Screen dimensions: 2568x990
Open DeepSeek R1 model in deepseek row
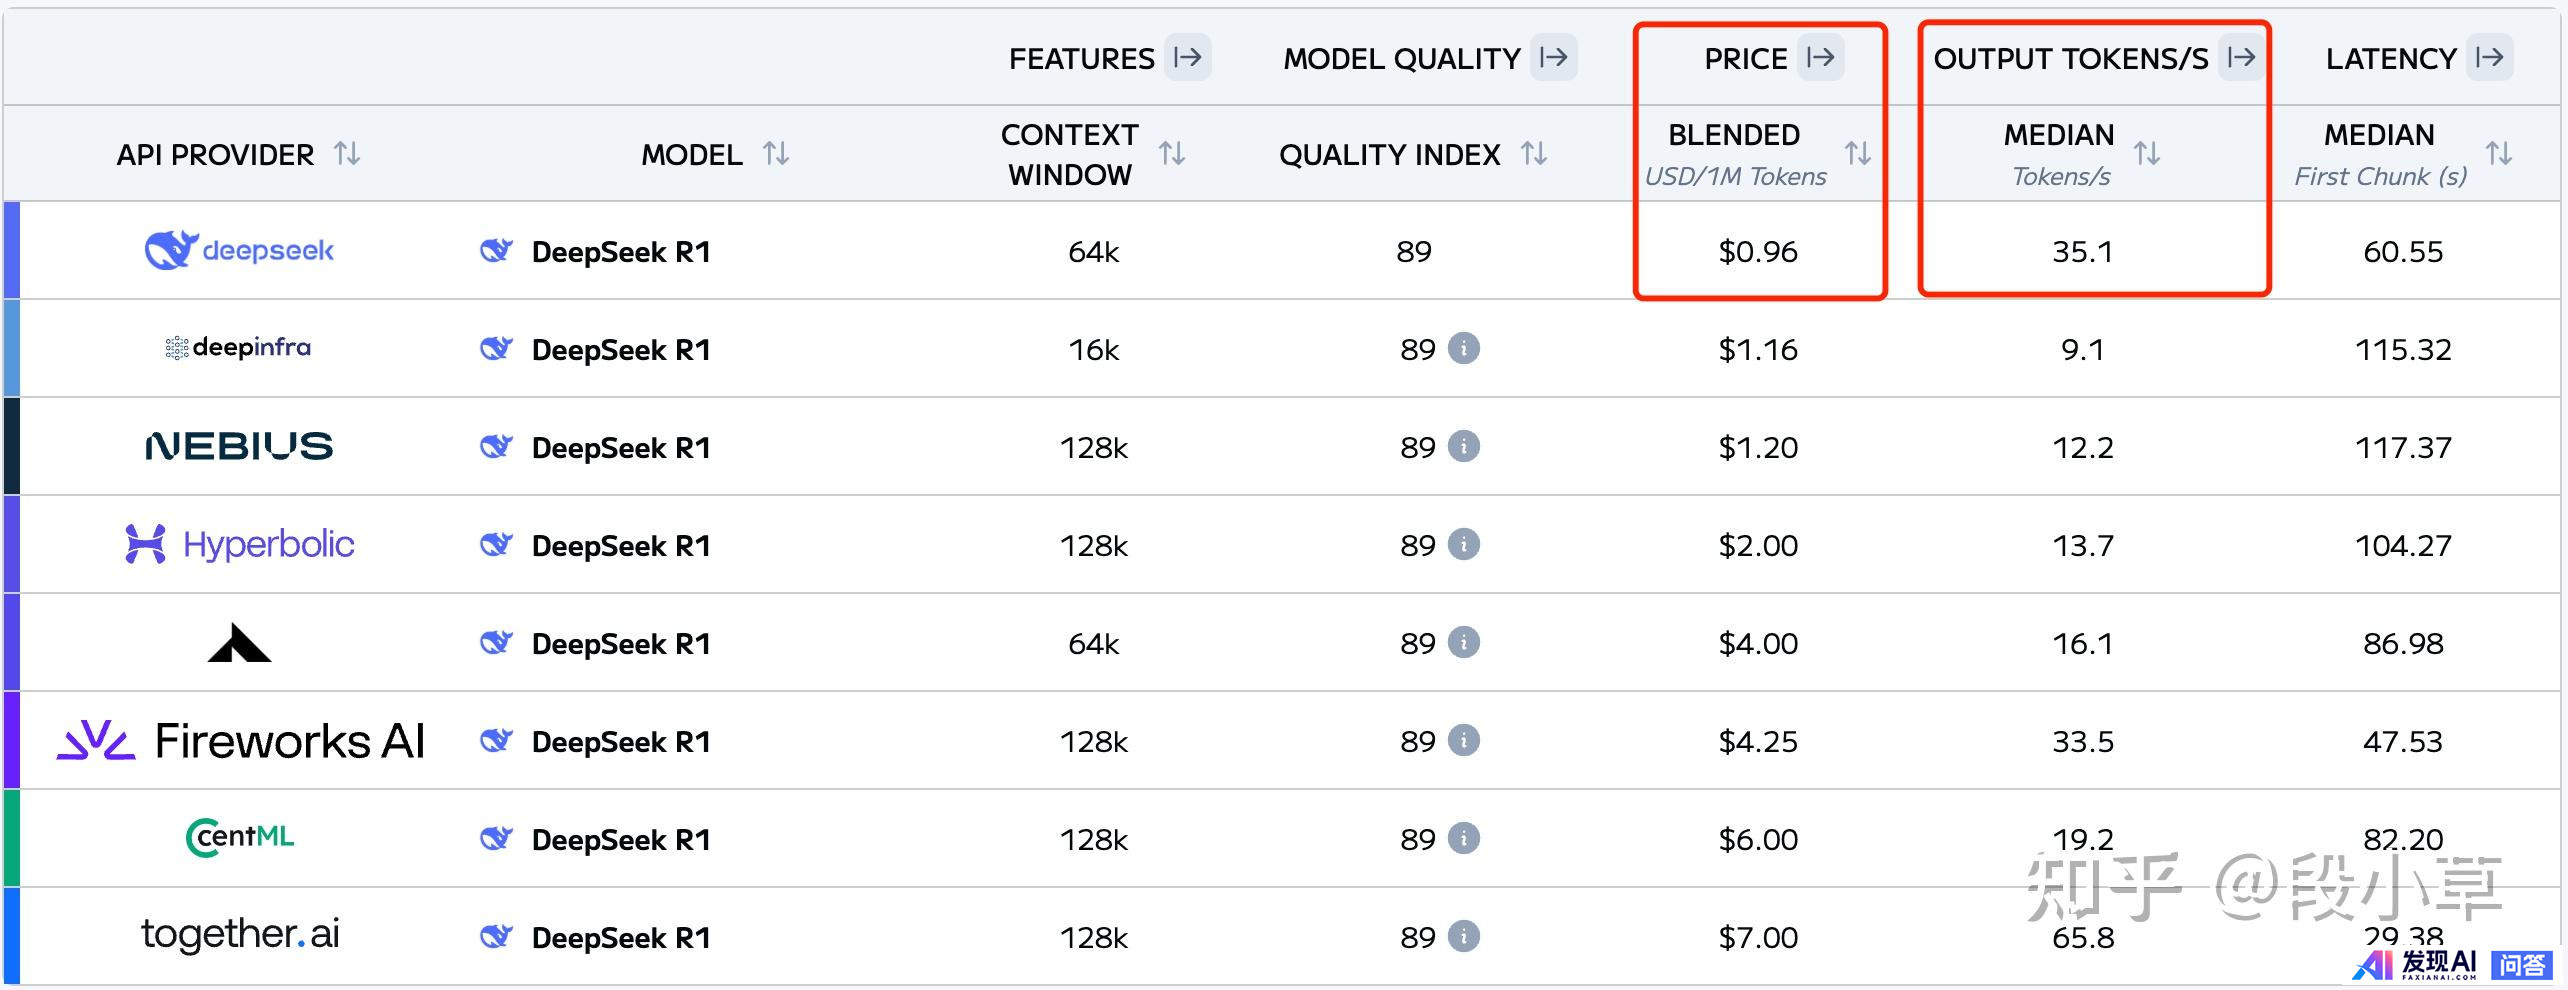(620, 252)
